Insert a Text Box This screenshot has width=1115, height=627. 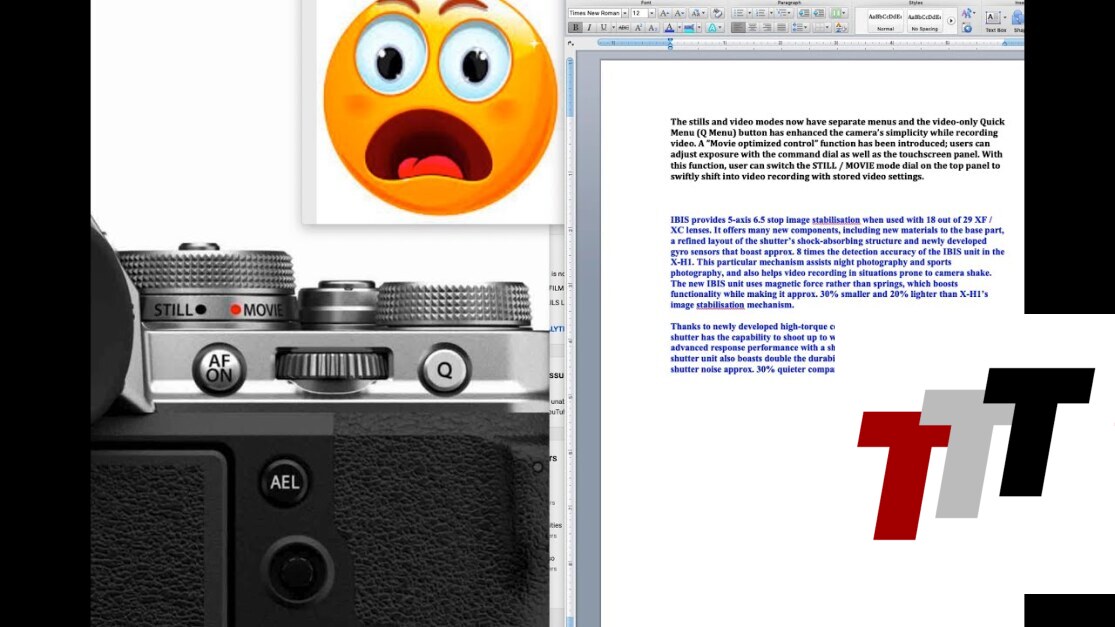tap(994, 20)
